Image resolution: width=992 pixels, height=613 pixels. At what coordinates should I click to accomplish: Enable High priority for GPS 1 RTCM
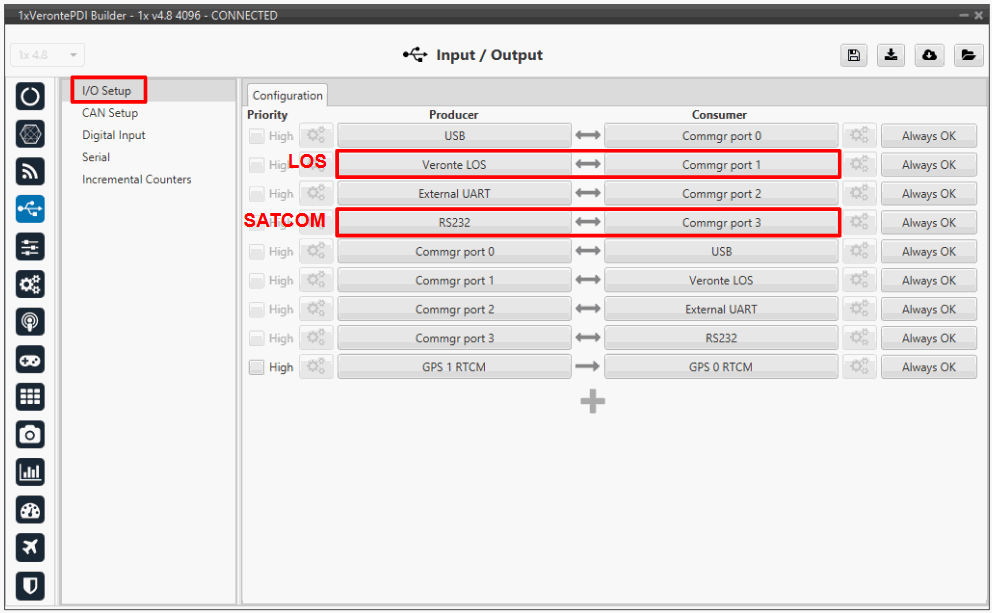257,367
